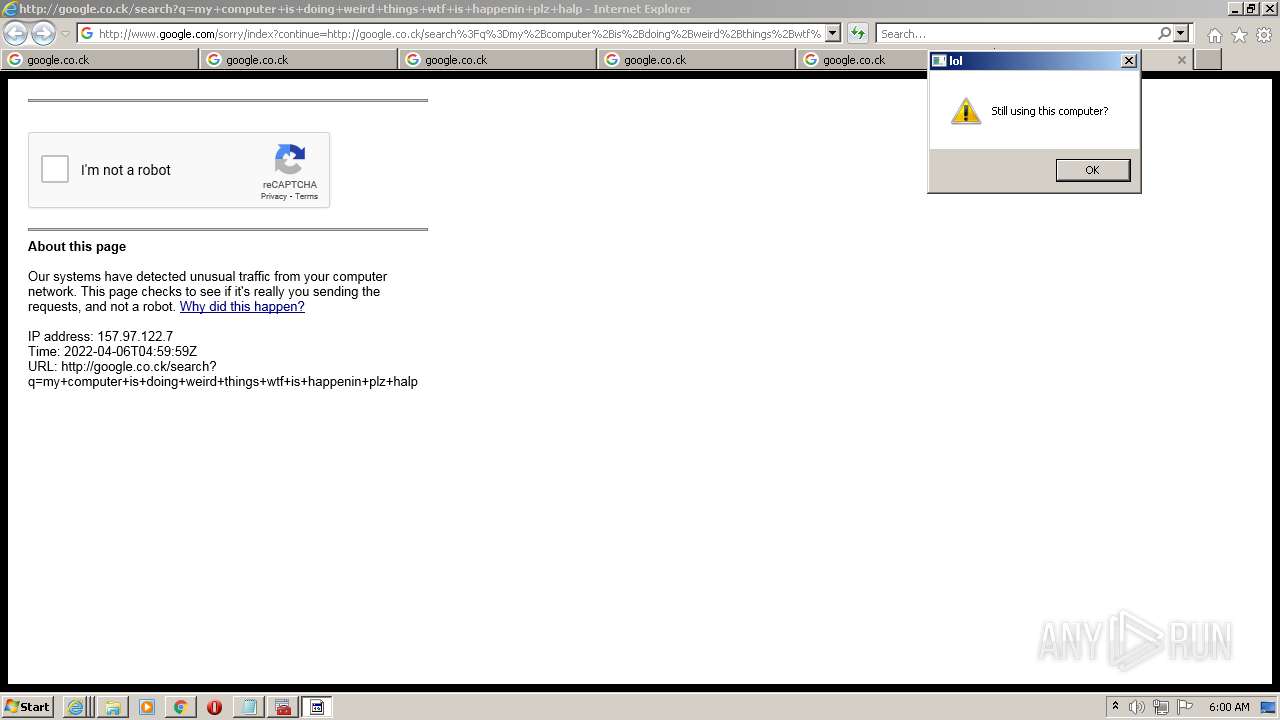Screen dimensions: 1280x720
Task: Launch Google Chrome from the taskbar
Action: coord(180,707)
